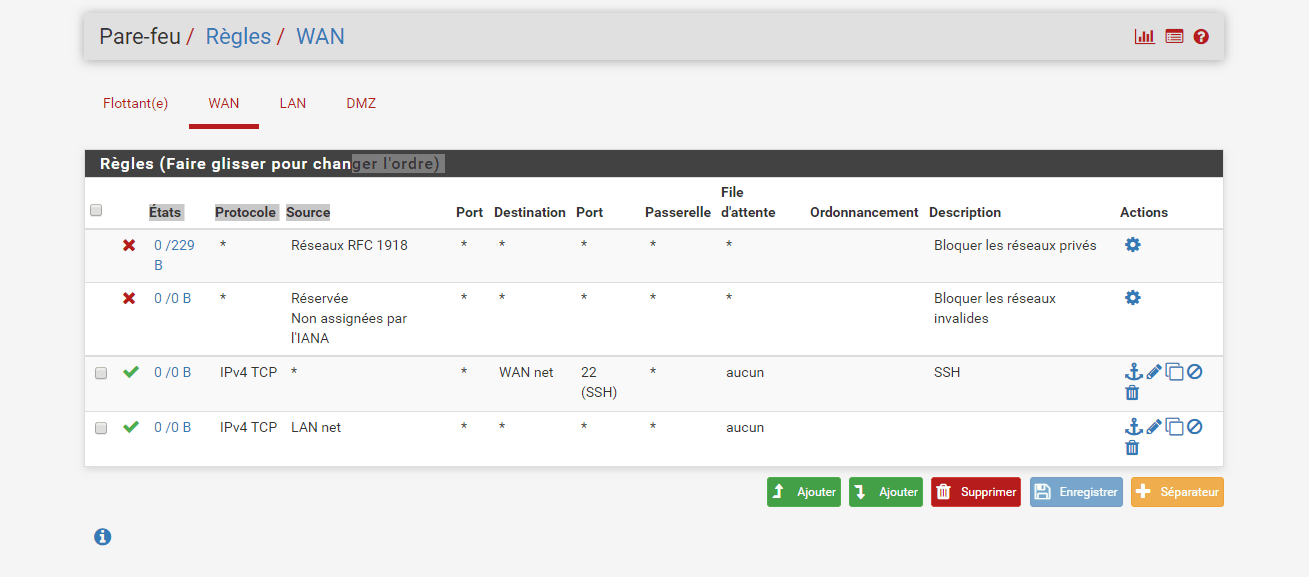Click 'Bloquer les réseaux invalides' description
This screenshot has height=577, width=1309.
(995, 308)
